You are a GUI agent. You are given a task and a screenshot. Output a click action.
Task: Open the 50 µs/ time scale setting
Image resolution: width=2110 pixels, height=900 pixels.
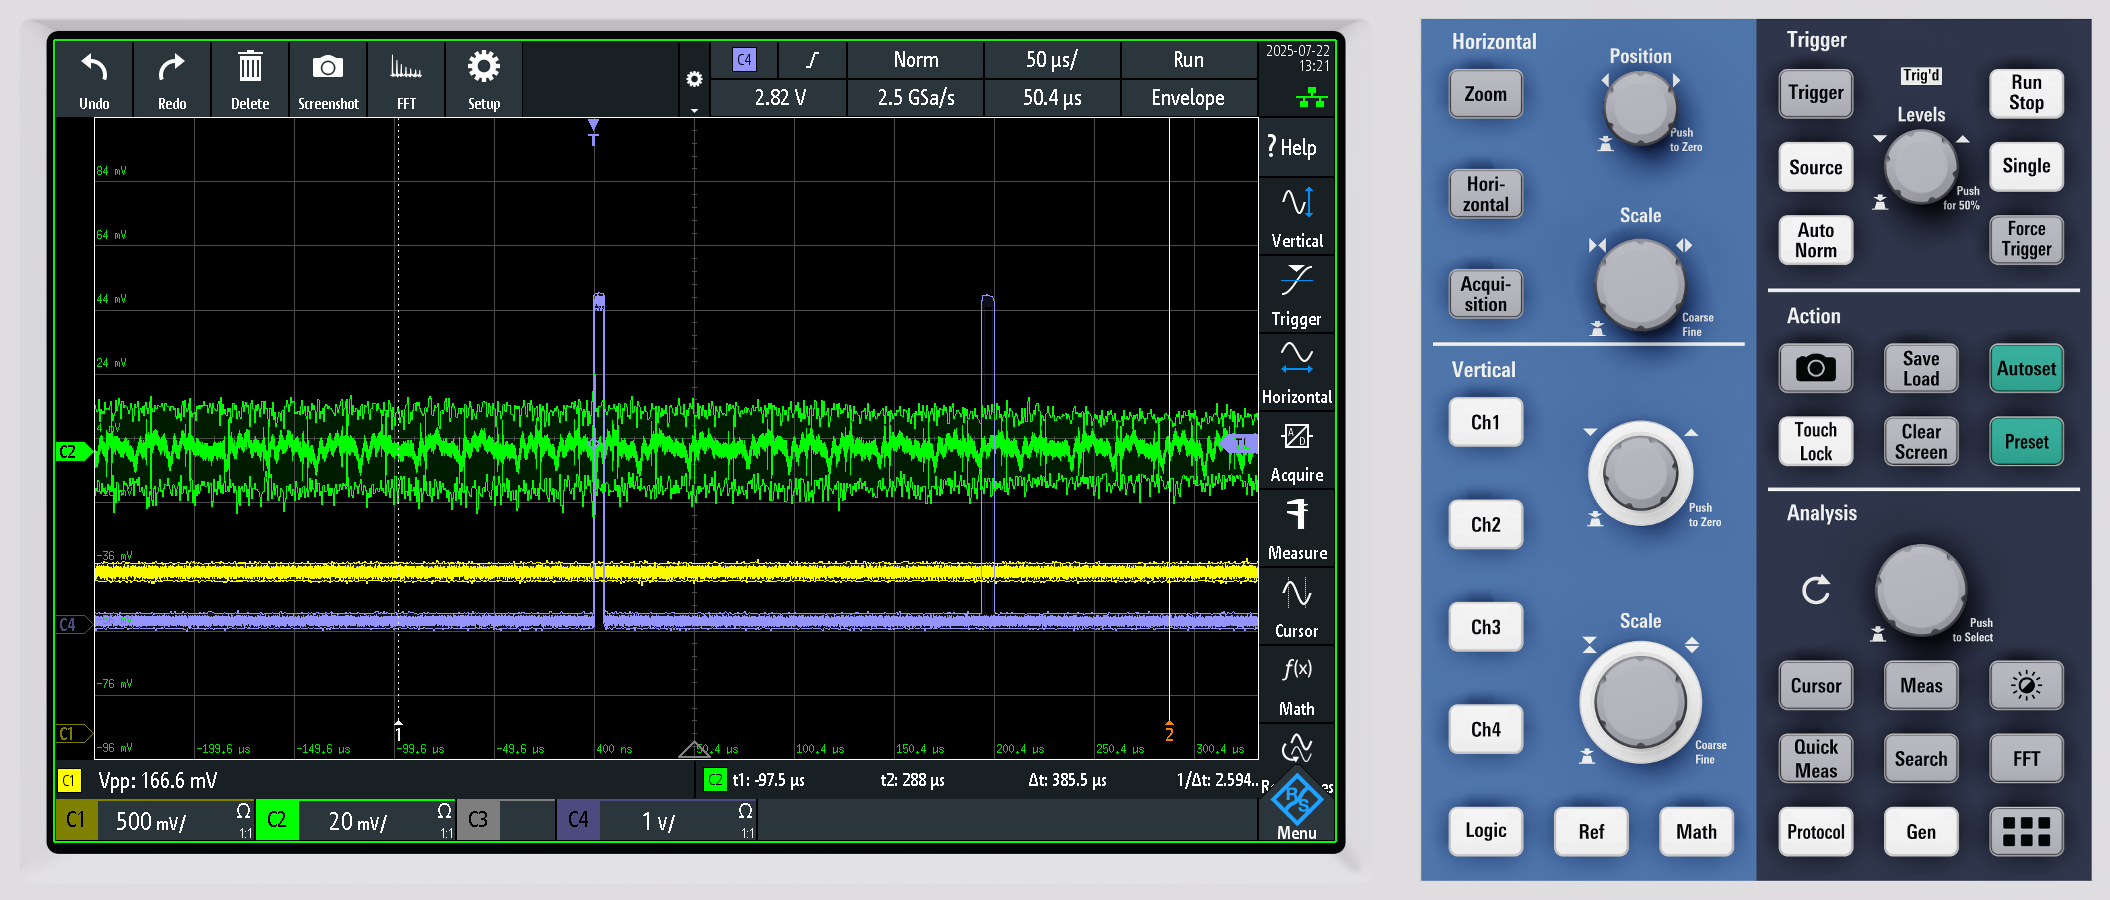(1051, 60)
